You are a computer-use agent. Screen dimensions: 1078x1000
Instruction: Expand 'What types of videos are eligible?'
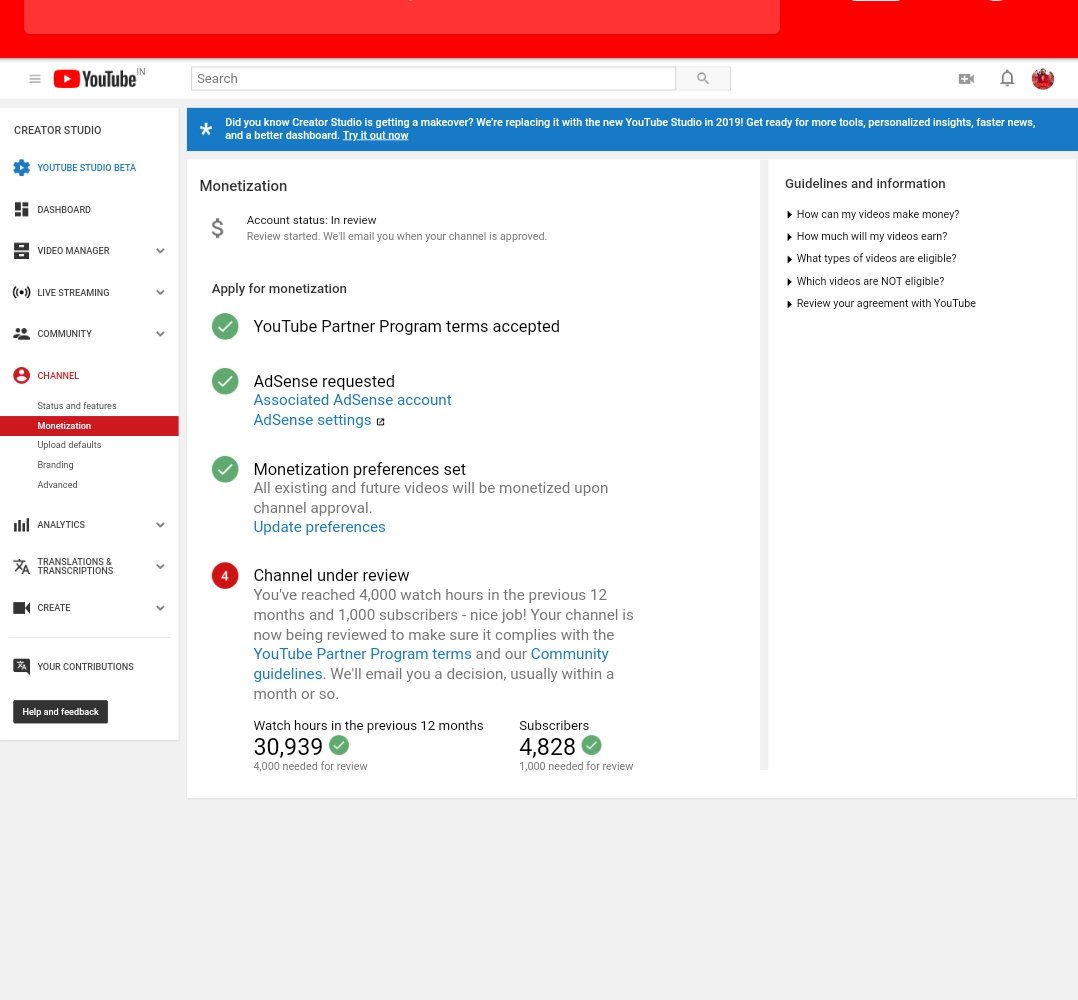tap(871, 258)
